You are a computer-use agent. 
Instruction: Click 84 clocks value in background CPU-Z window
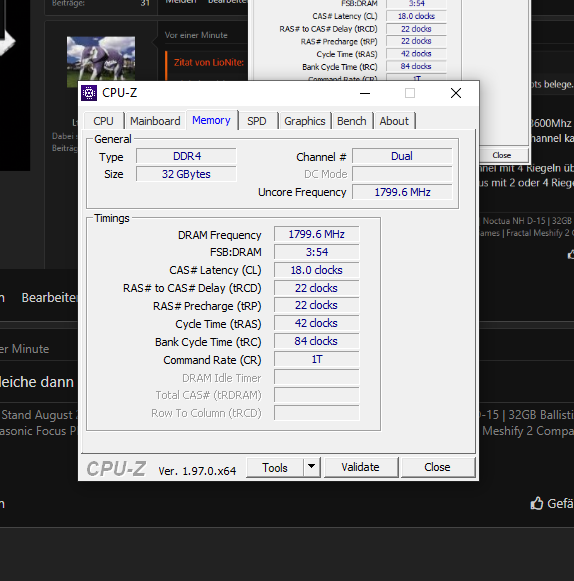click(x=416, y=66)
